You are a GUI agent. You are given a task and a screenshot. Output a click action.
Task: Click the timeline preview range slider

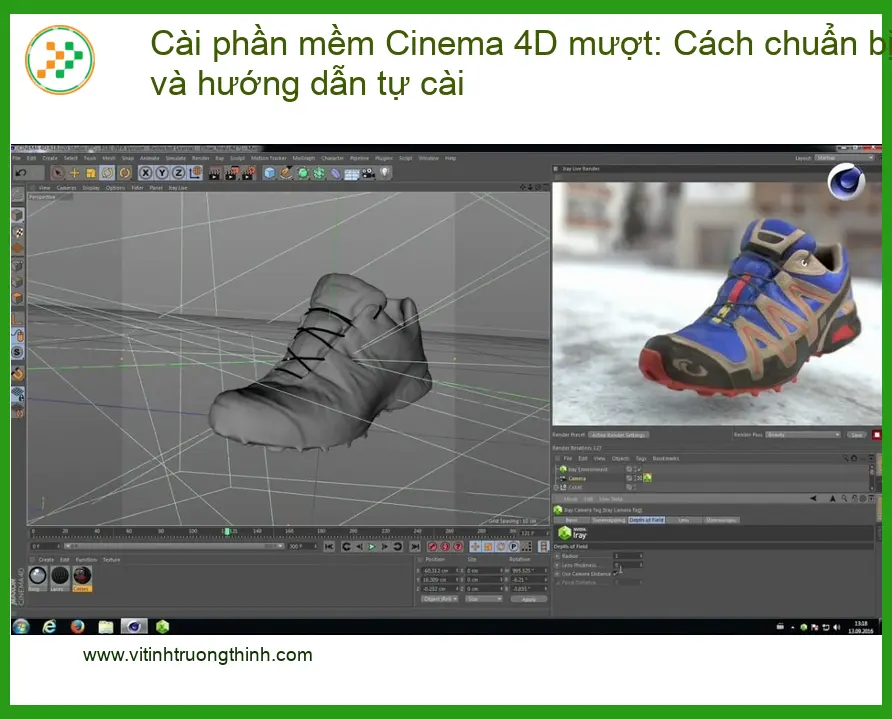[174, 546]
